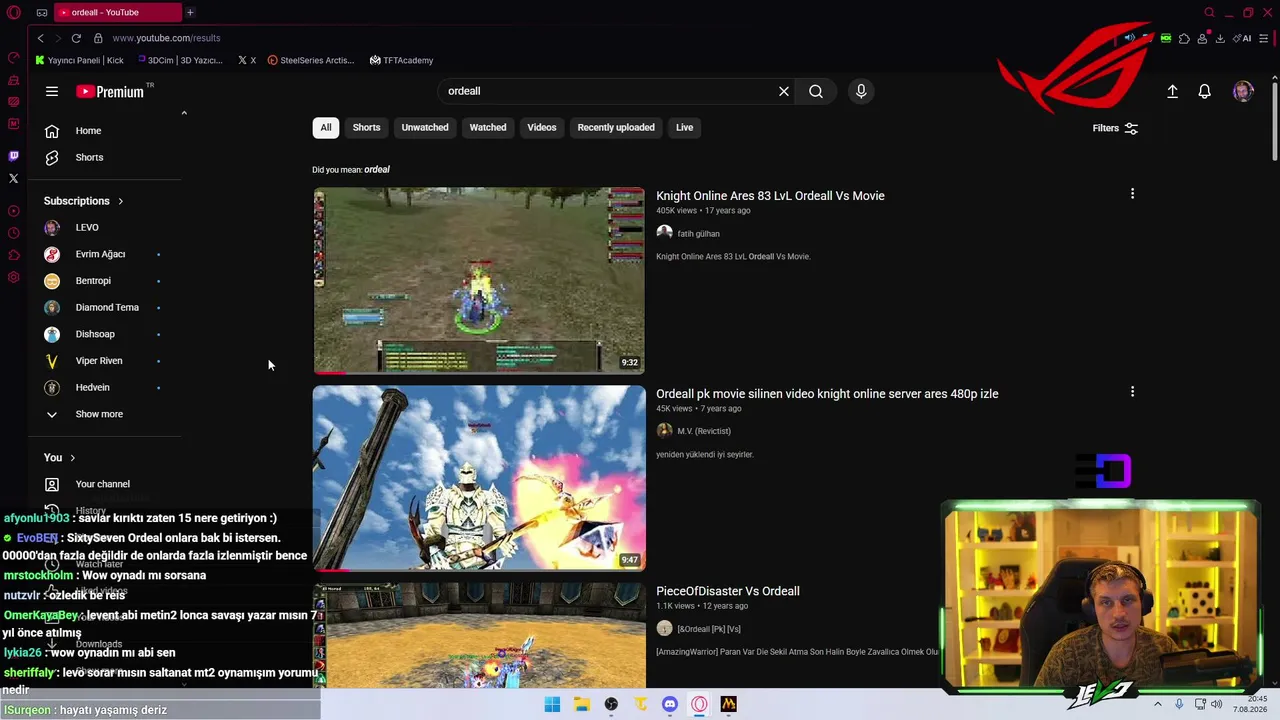Open Windows Start menu
The height and width of the screenshot is (720, 1280).
(x=552, y=704)
